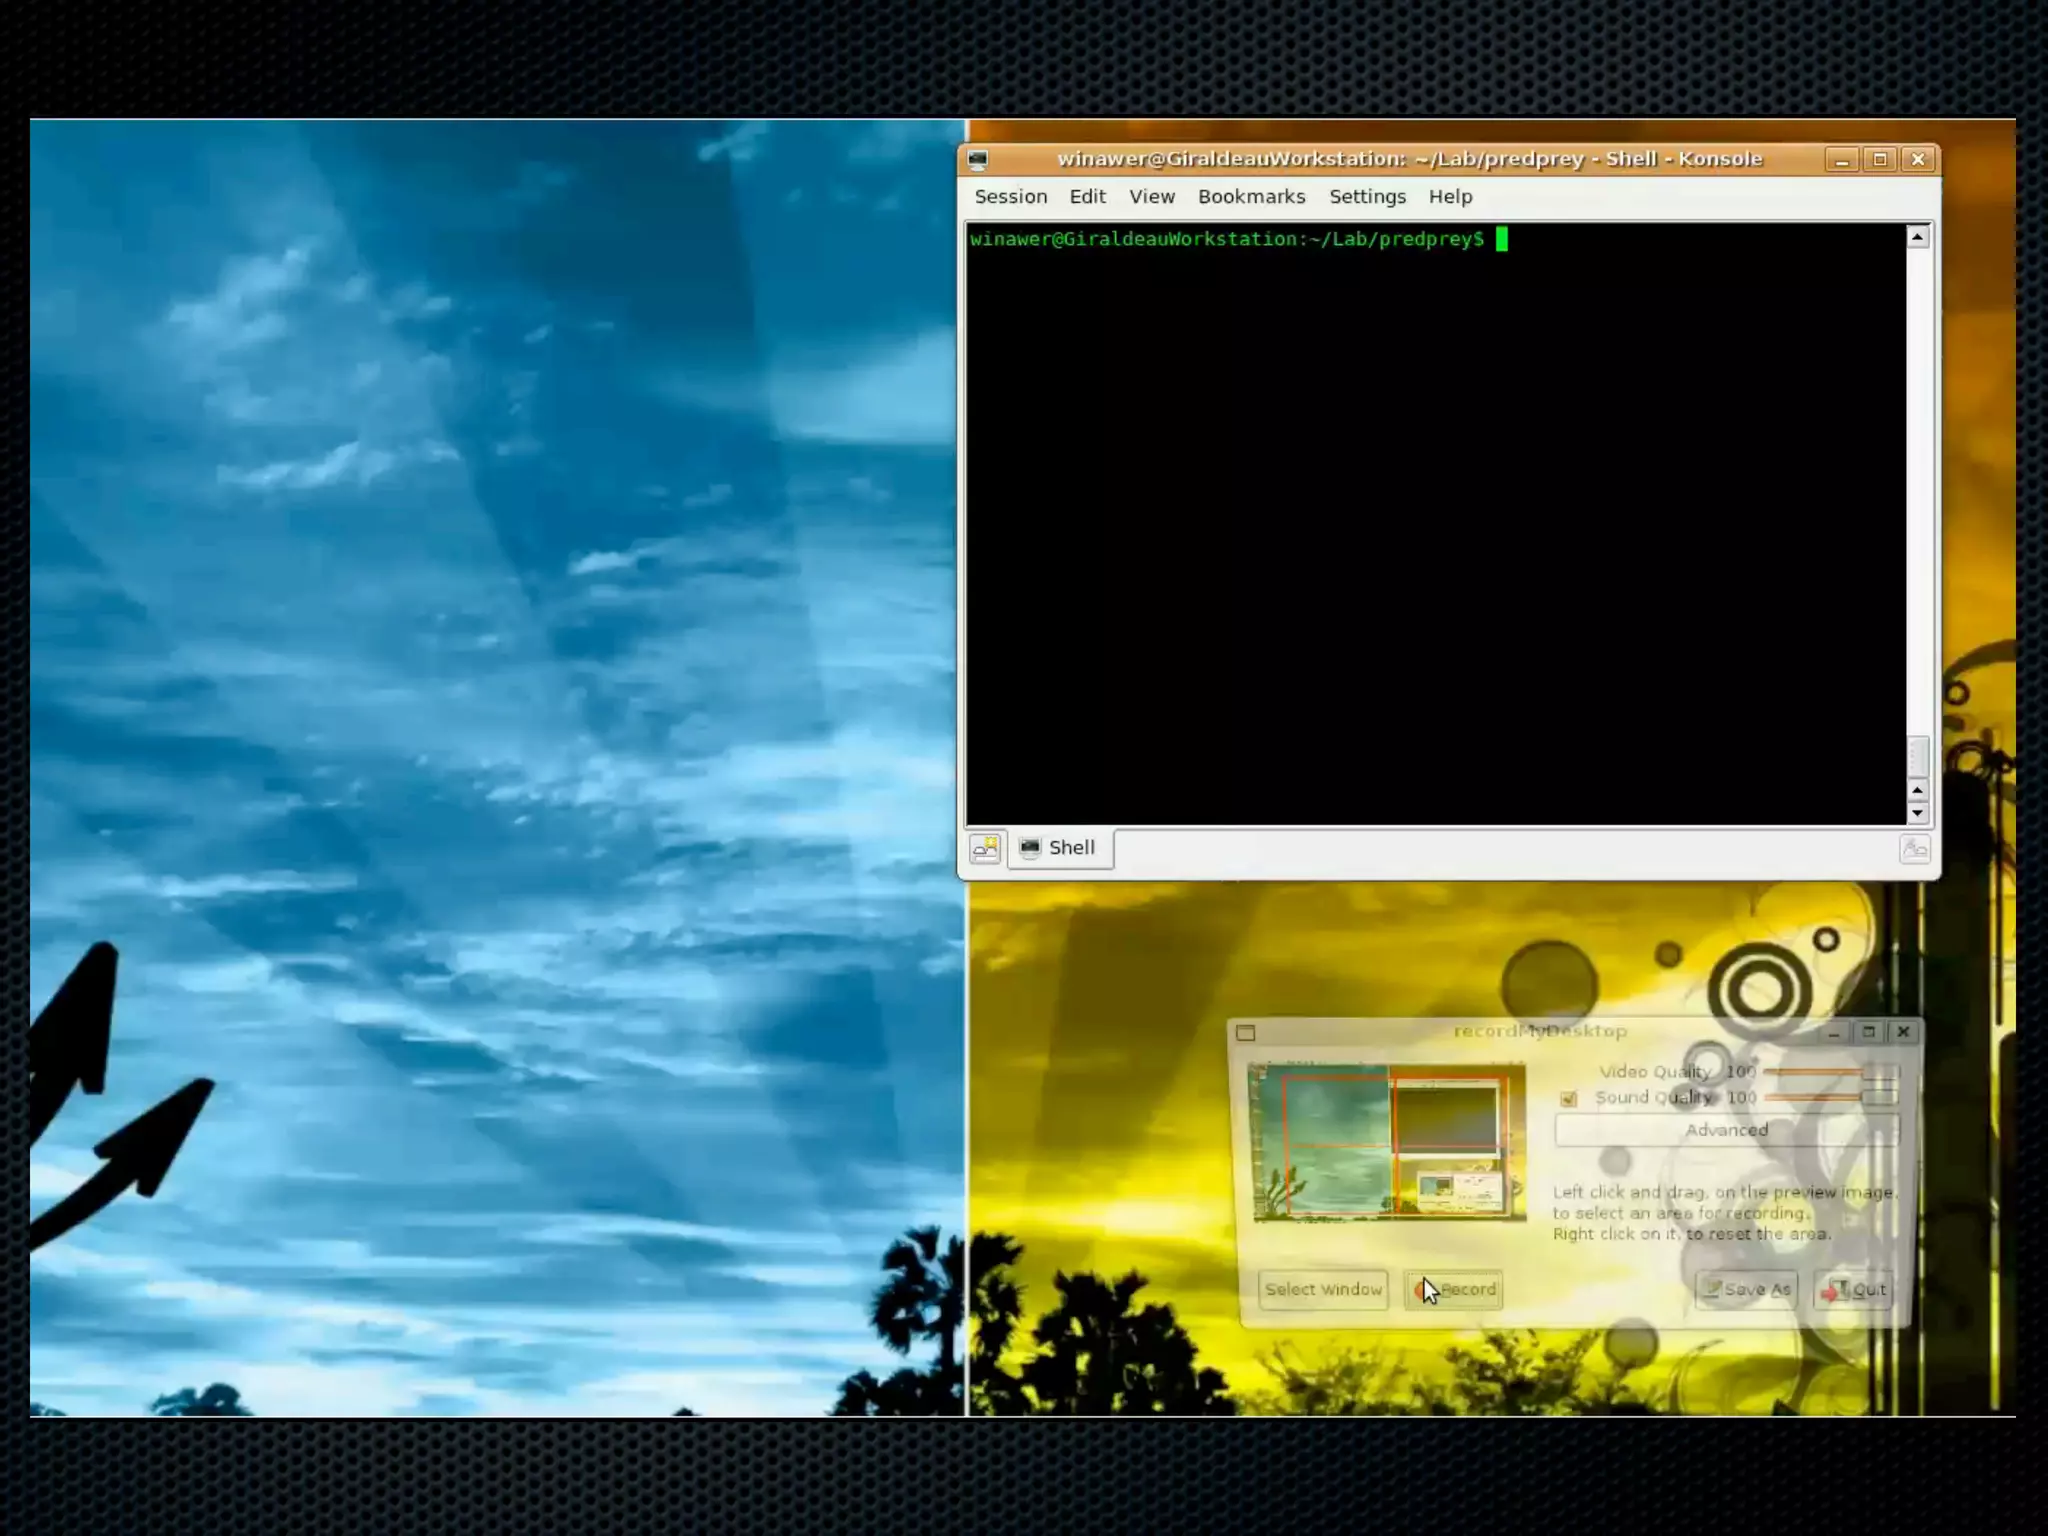Click the New Session icon in Konsole
This screenshot has width=2048, height=1536.
tap(985, 849)
